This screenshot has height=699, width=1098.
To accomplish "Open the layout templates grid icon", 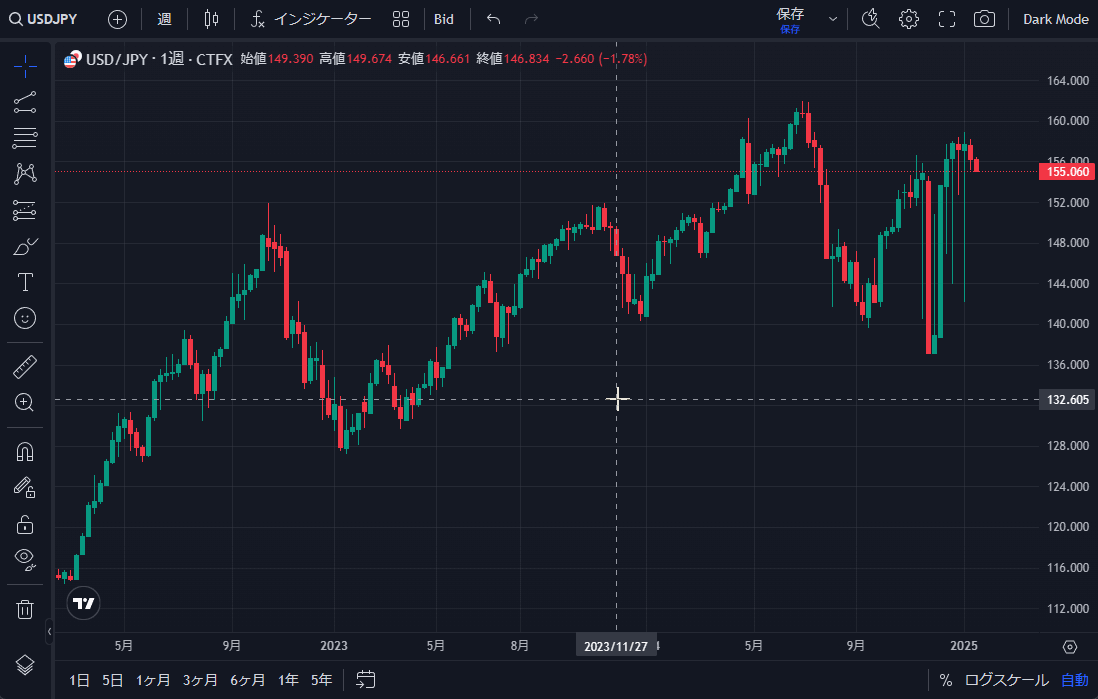I will (x=401, y=19).
